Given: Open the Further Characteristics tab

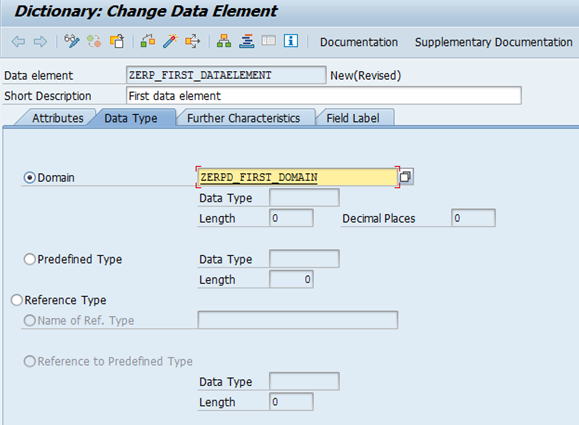Looking at the screenshot, I should [x=244, y=118].
